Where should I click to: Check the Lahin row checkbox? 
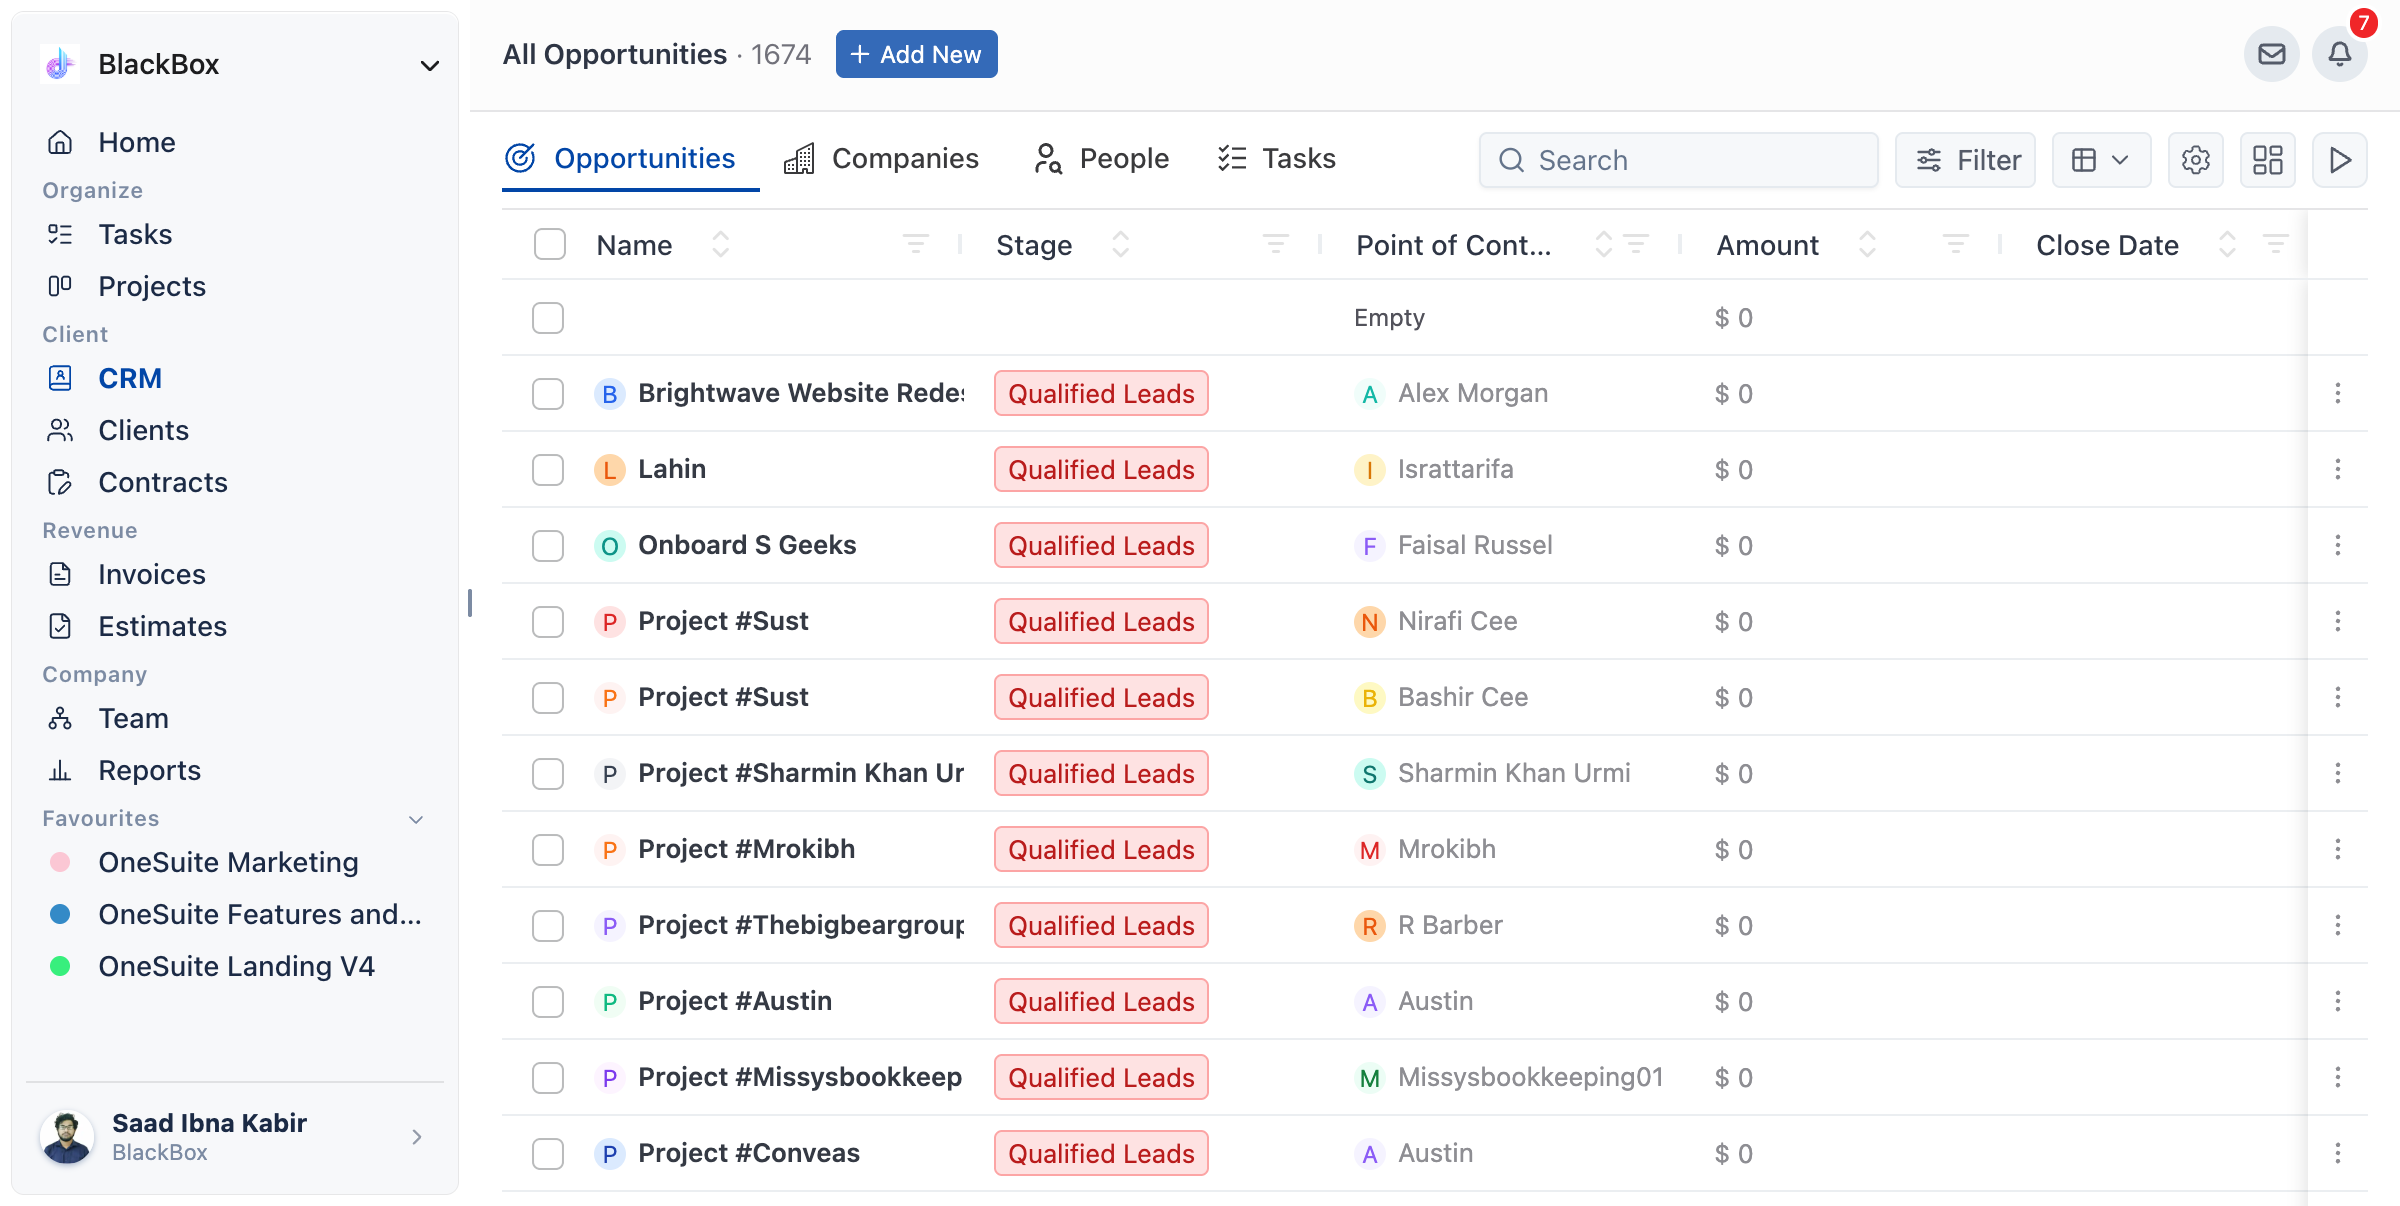click(x=548, y=469)
